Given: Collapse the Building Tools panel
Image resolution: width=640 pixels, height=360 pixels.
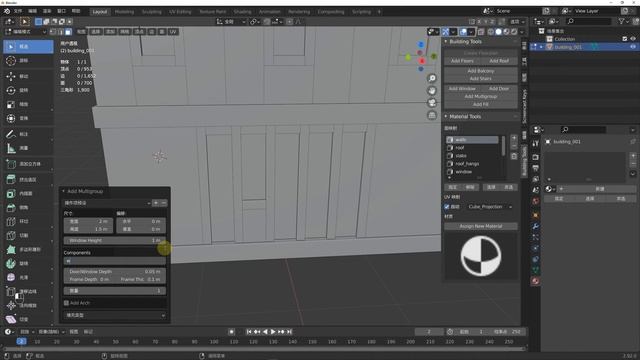Looking at the screenshot, I should pos(446,42).
